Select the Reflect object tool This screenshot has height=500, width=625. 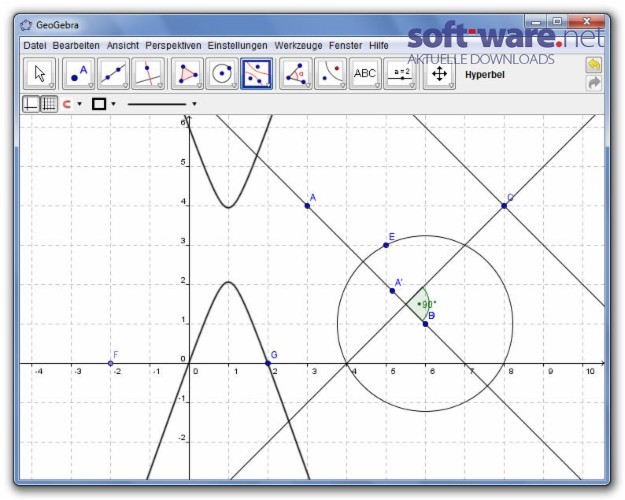330,74
